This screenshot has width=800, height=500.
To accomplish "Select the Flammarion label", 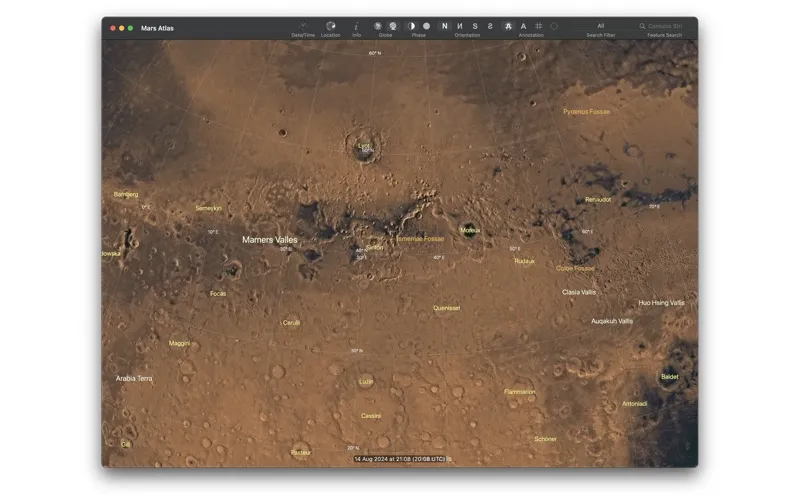I will 519,392.
